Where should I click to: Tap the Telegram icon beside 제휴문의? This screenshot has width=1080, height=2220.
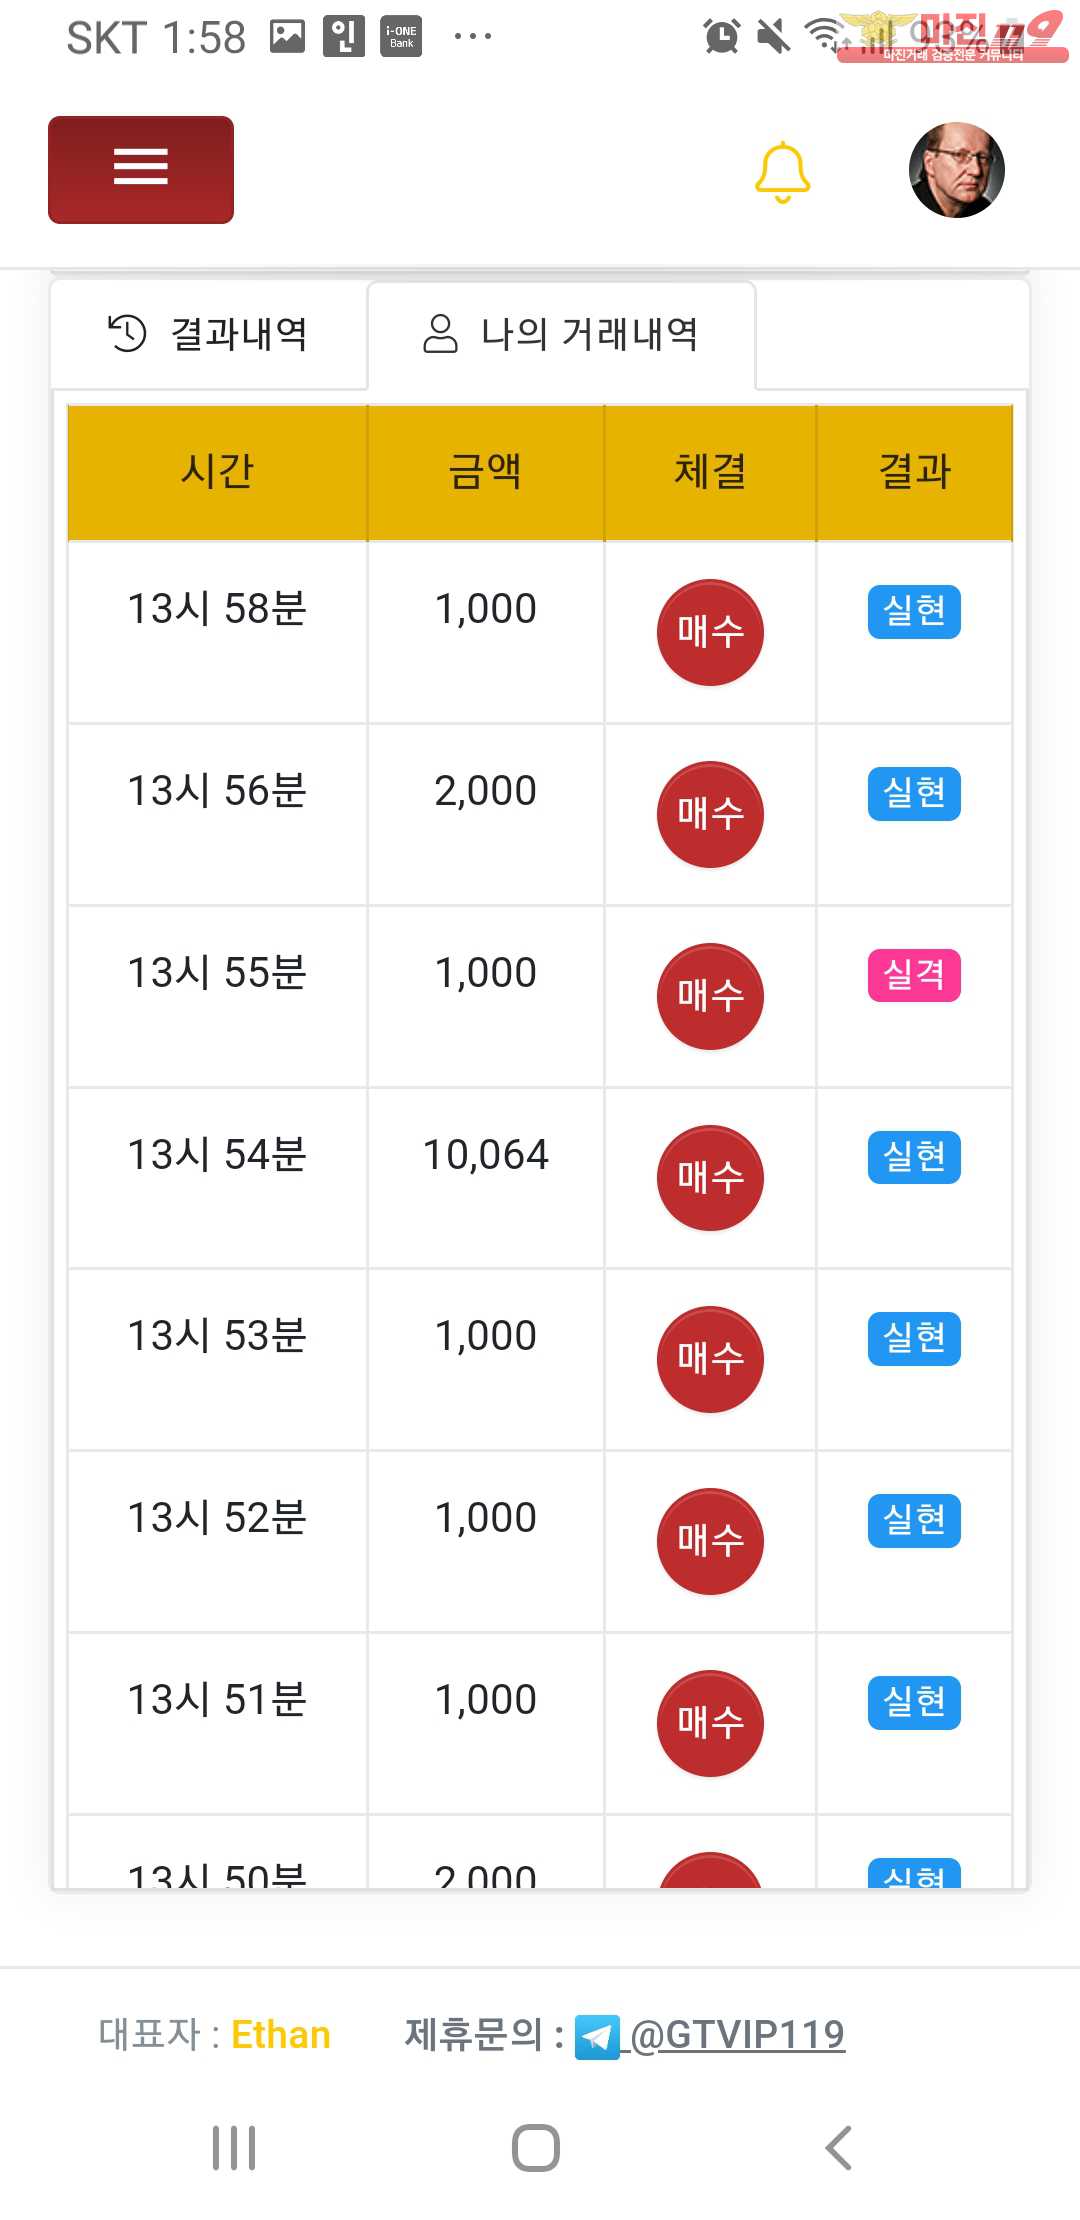click(597, 2038)
